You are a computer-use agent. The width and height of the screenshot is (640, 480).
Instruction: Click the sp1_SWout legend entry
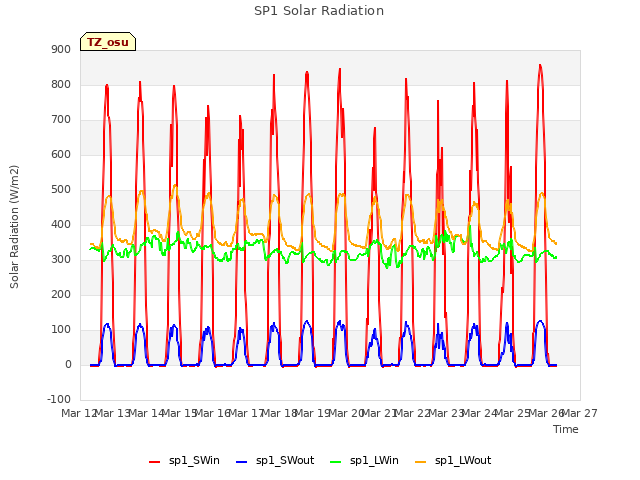pos(275,461)
